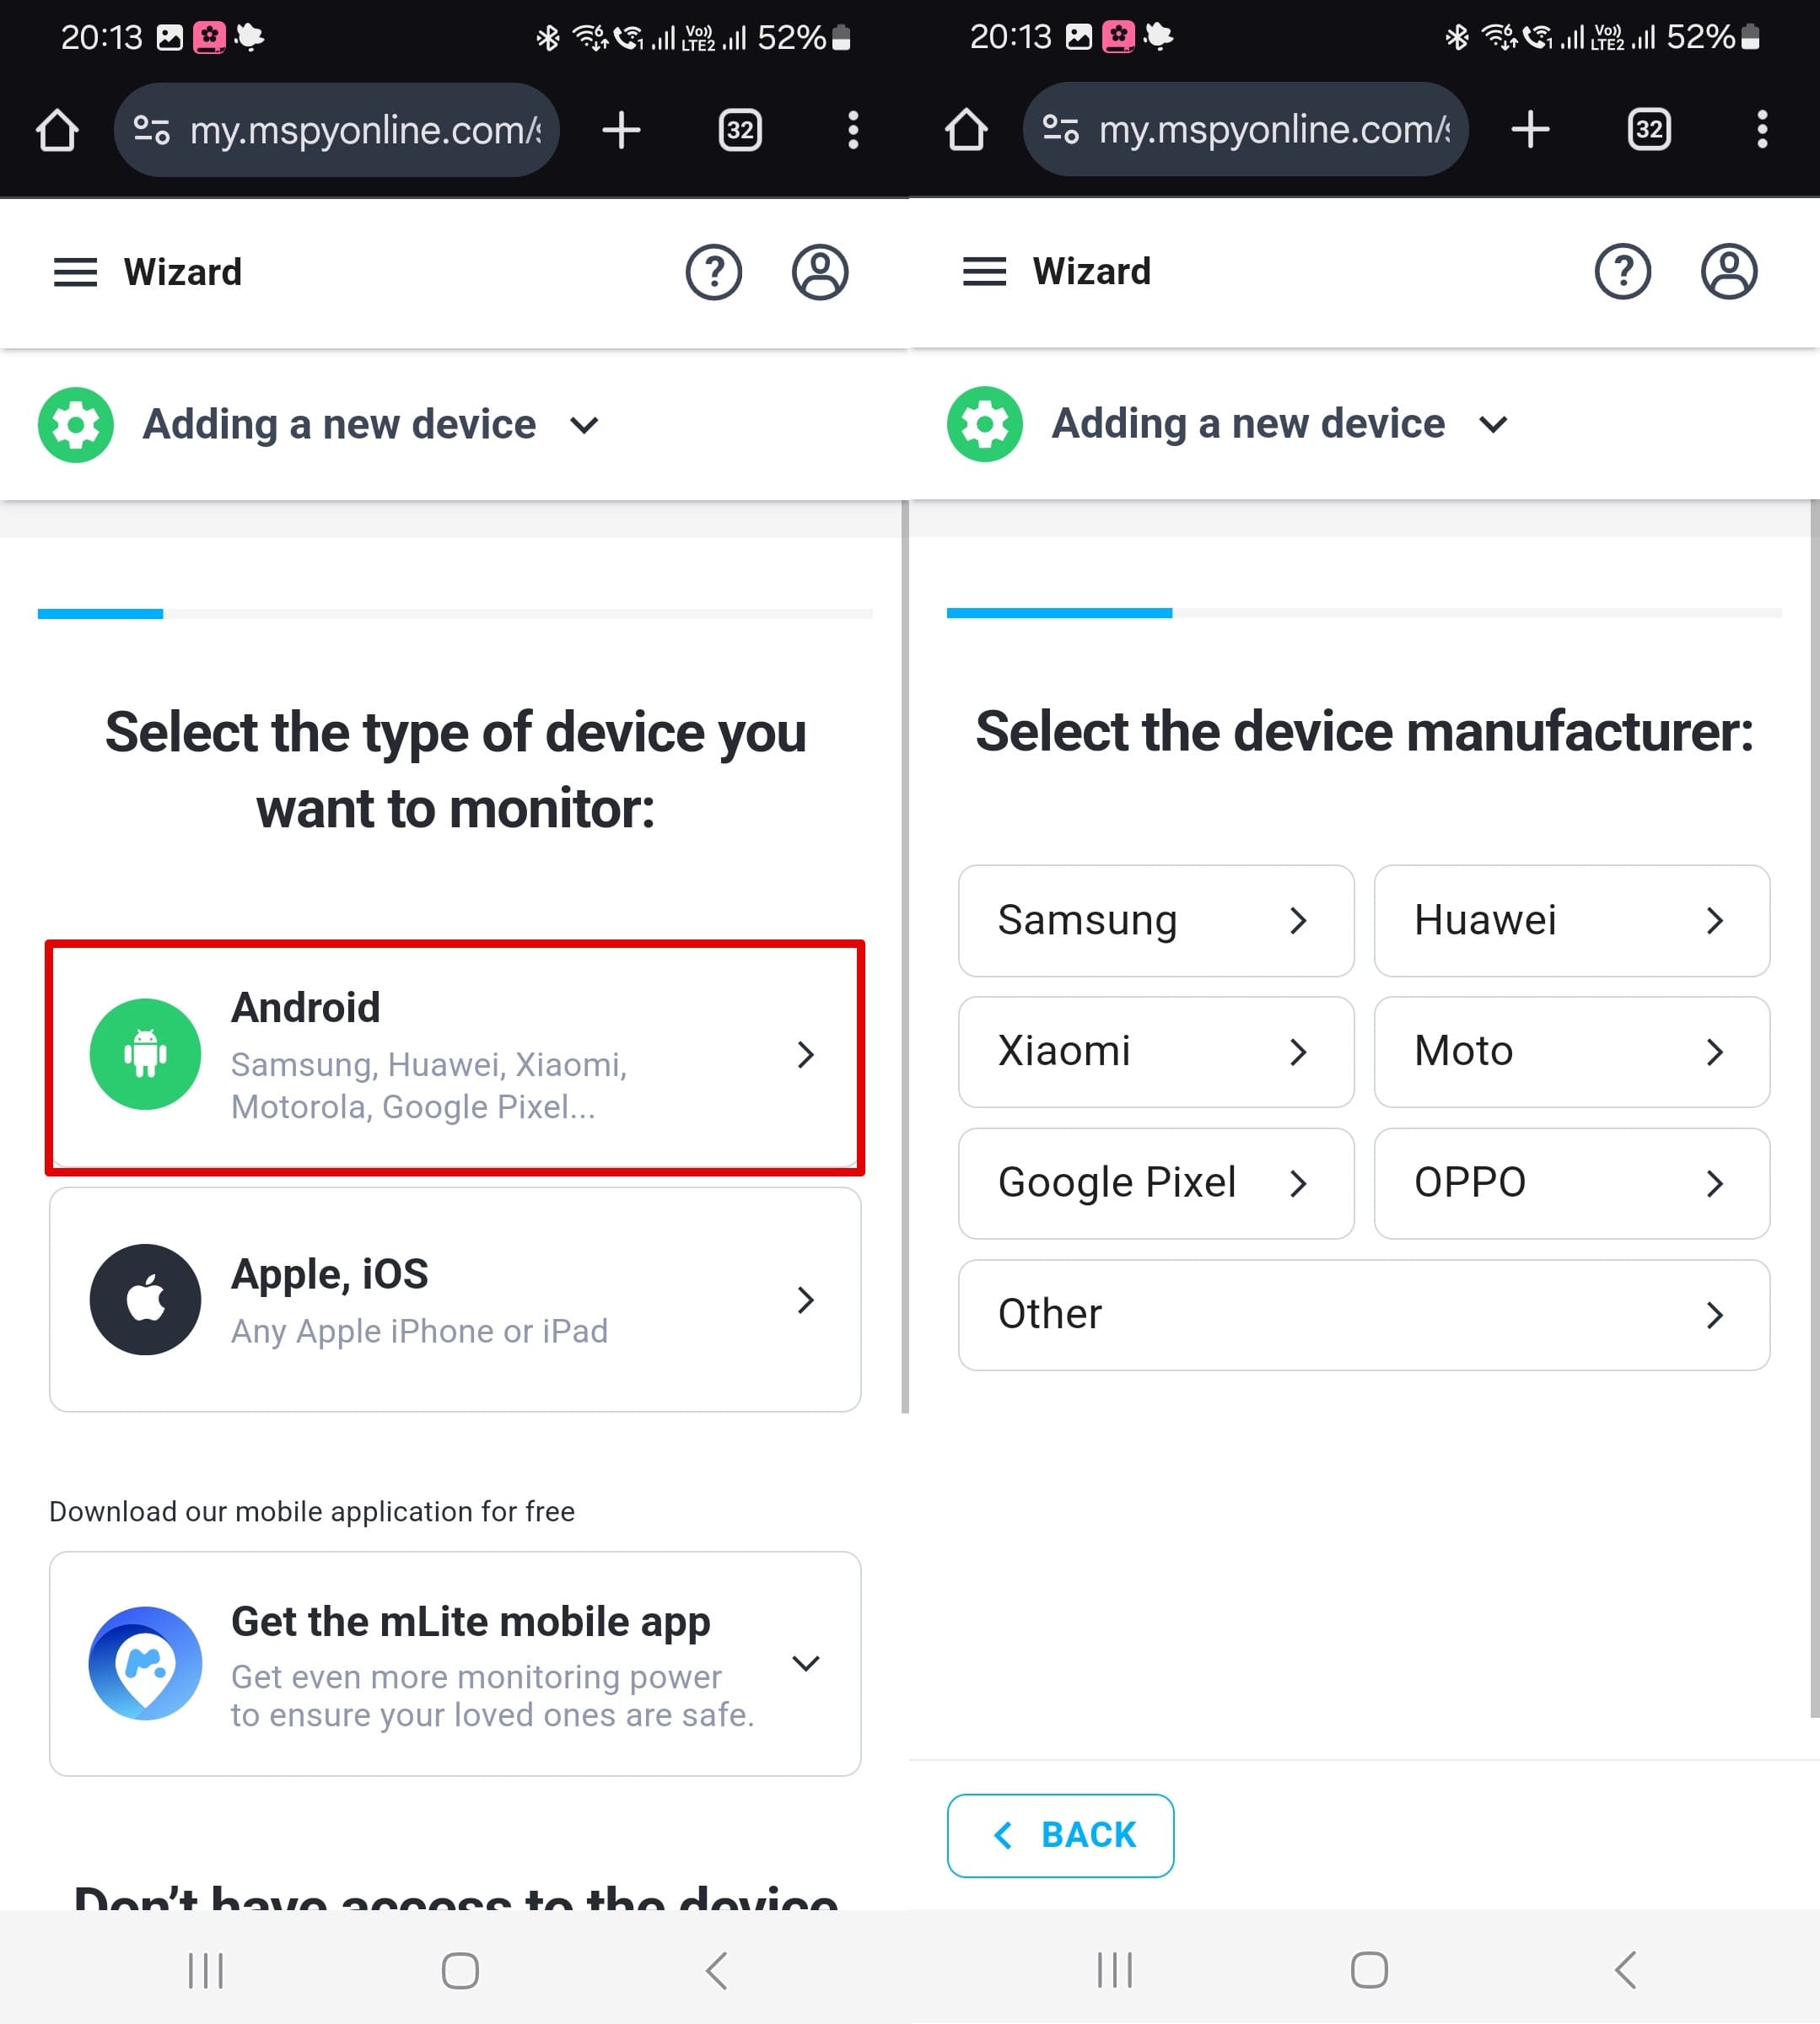Open browser three-dot menu in right screen
The image size is (1820, 2024).
(1762, 129)
